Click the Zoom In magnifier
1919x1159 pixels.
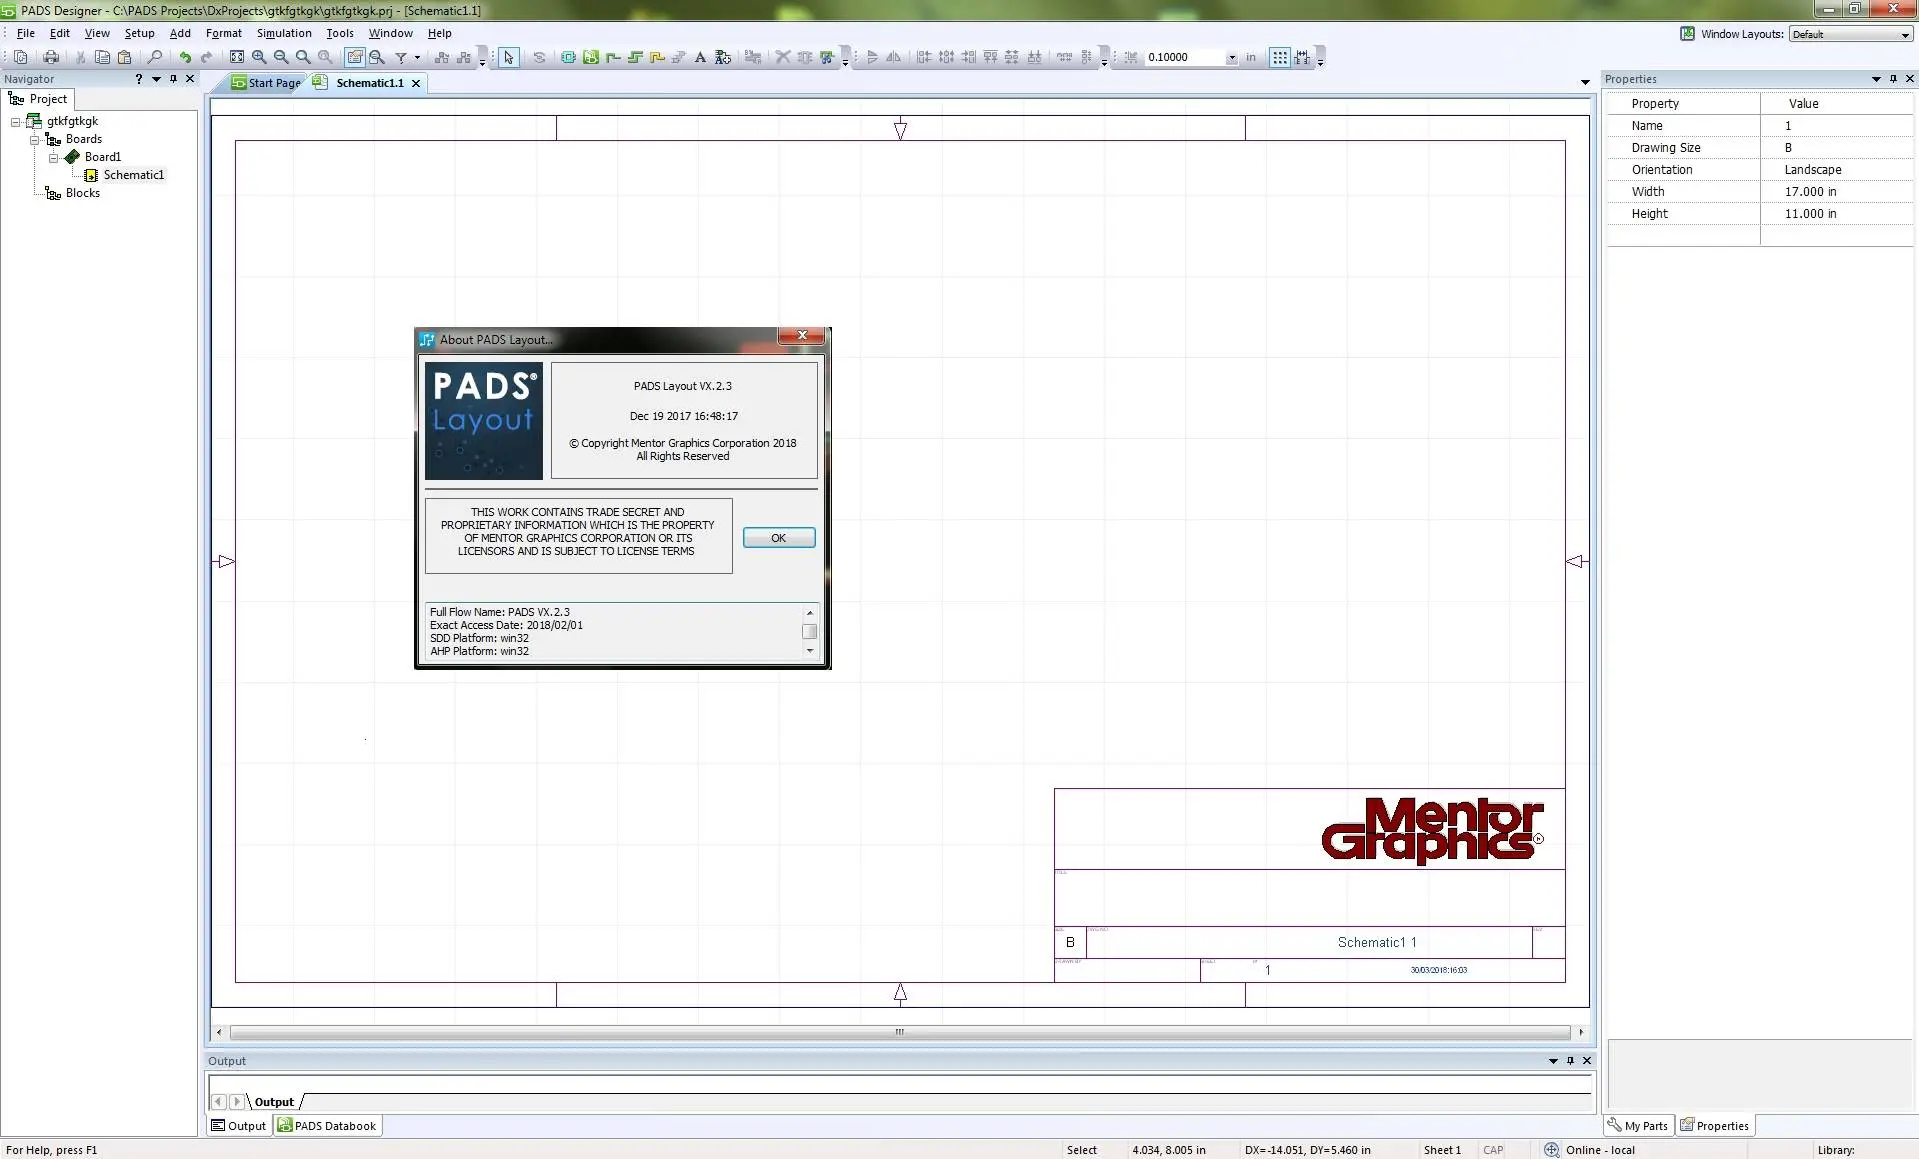[x=259, y=58]
